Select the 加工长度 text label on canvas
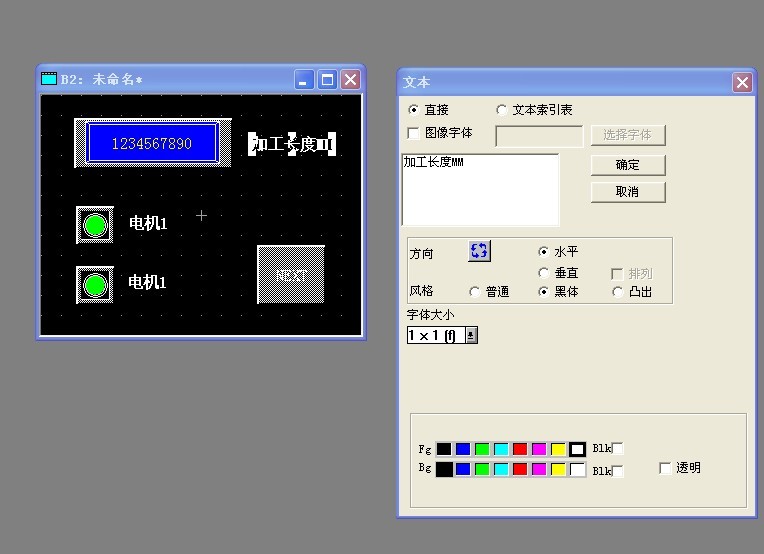The width and height of the screenshot is (764, 554). (x=291, y=144)
